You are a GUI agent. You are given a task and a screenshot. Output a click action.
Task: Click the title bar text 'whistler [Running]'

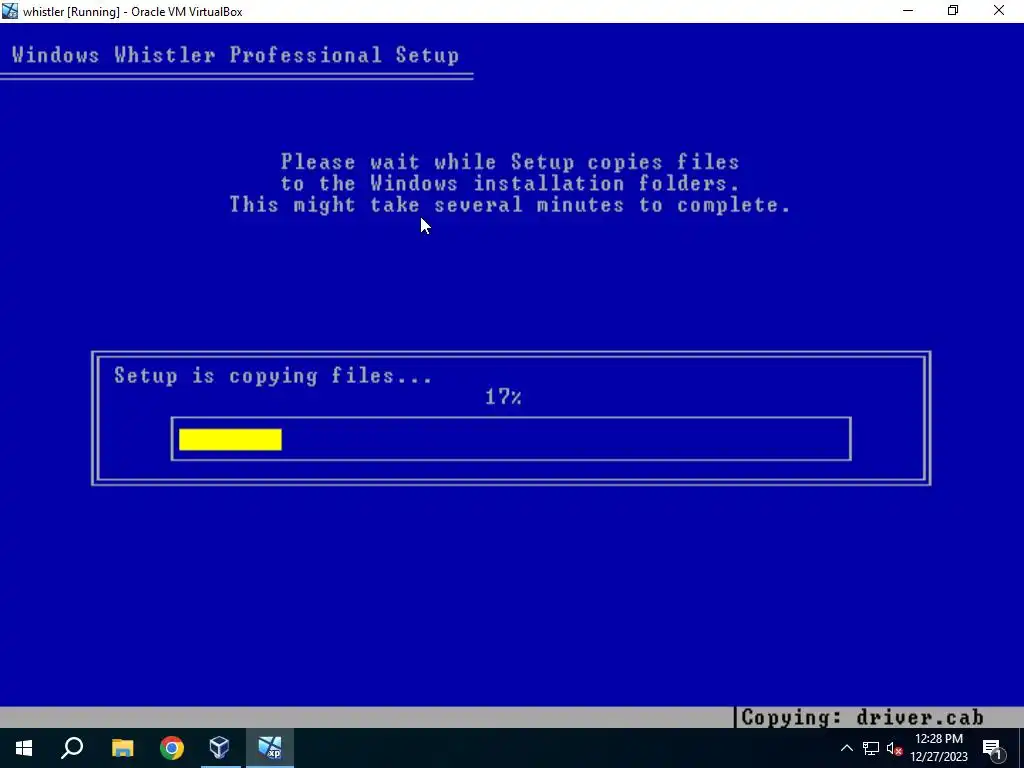tap(71, 12)
